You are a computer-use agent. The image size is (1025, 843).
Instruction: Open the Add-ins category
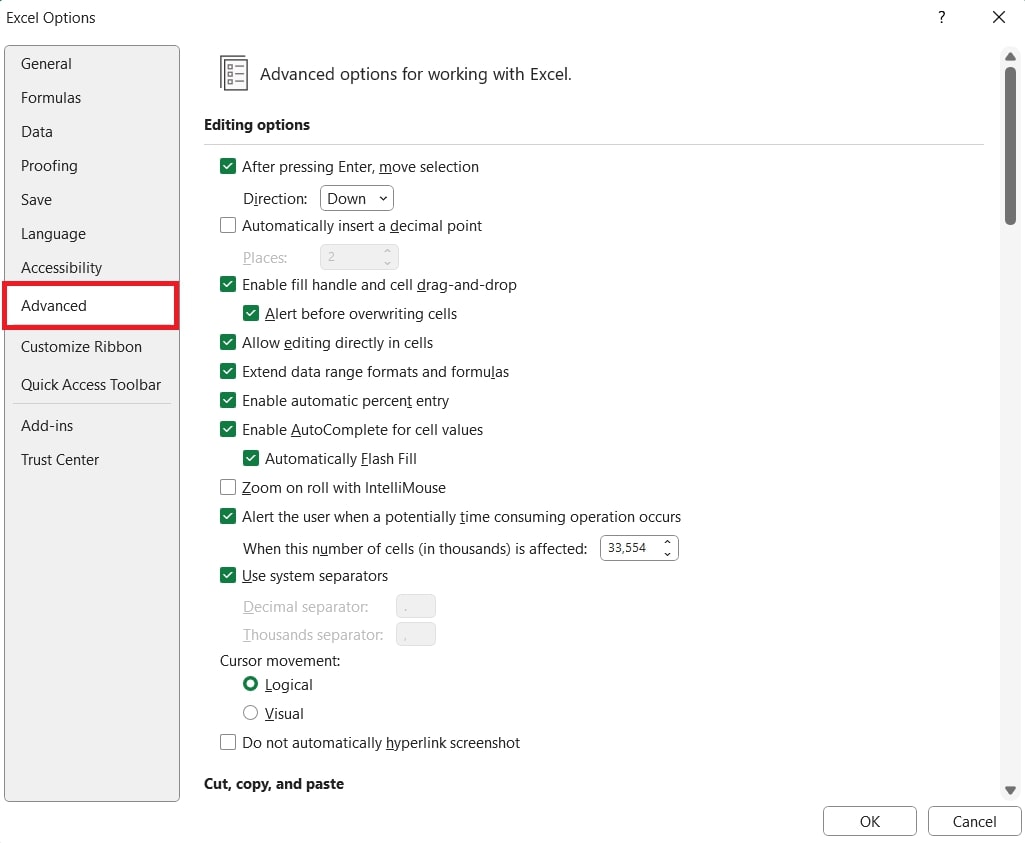[x=92, y=426]
